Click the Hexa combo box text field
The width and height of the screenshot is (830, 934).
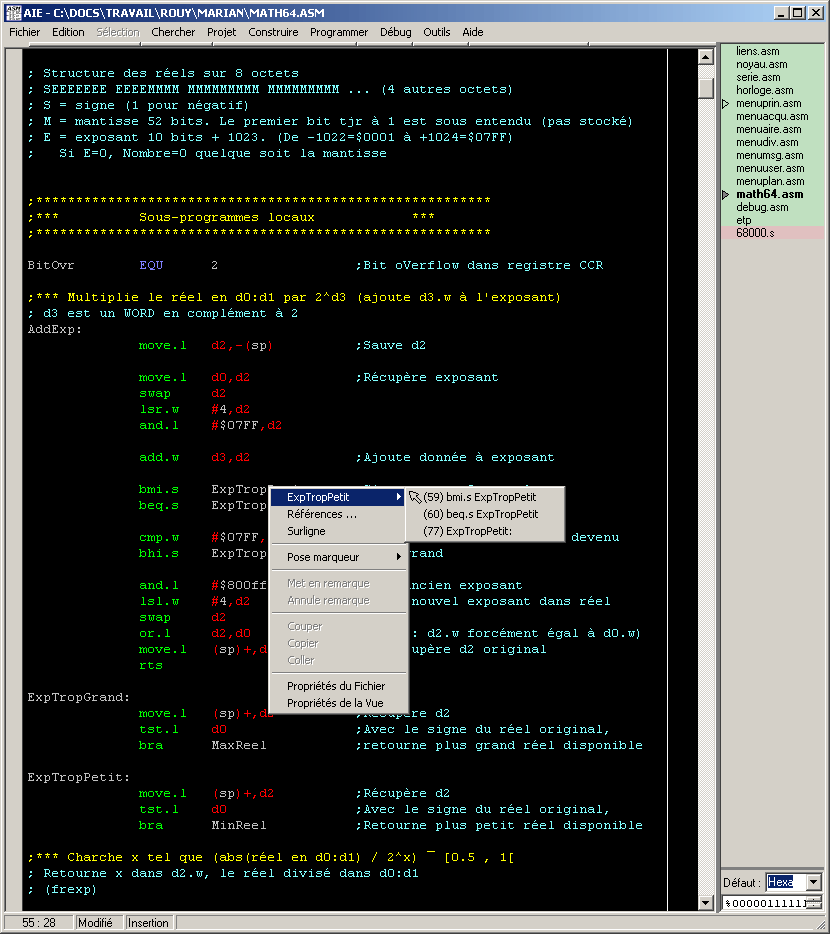[x=785, y=882]
